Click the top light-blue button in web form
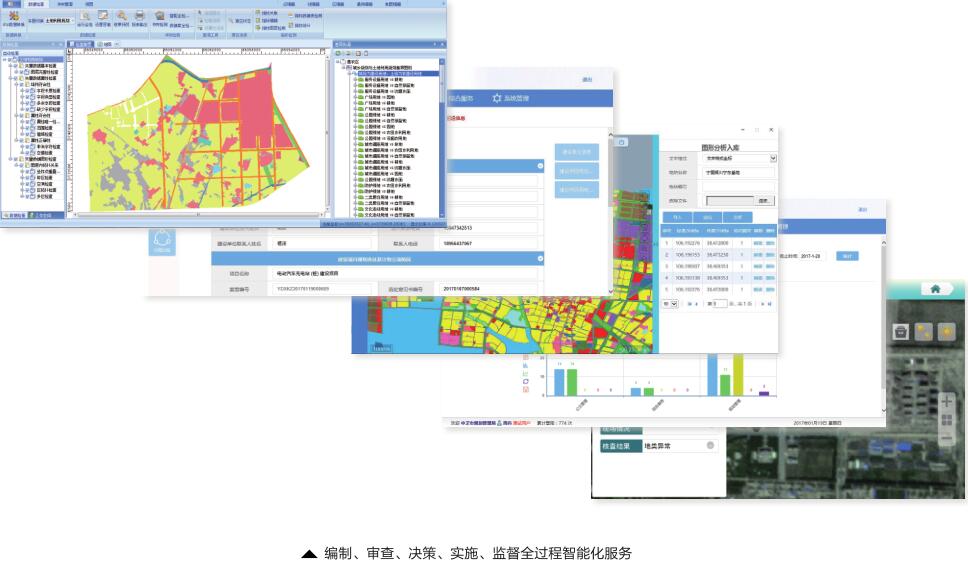 (x=577, y=152)
